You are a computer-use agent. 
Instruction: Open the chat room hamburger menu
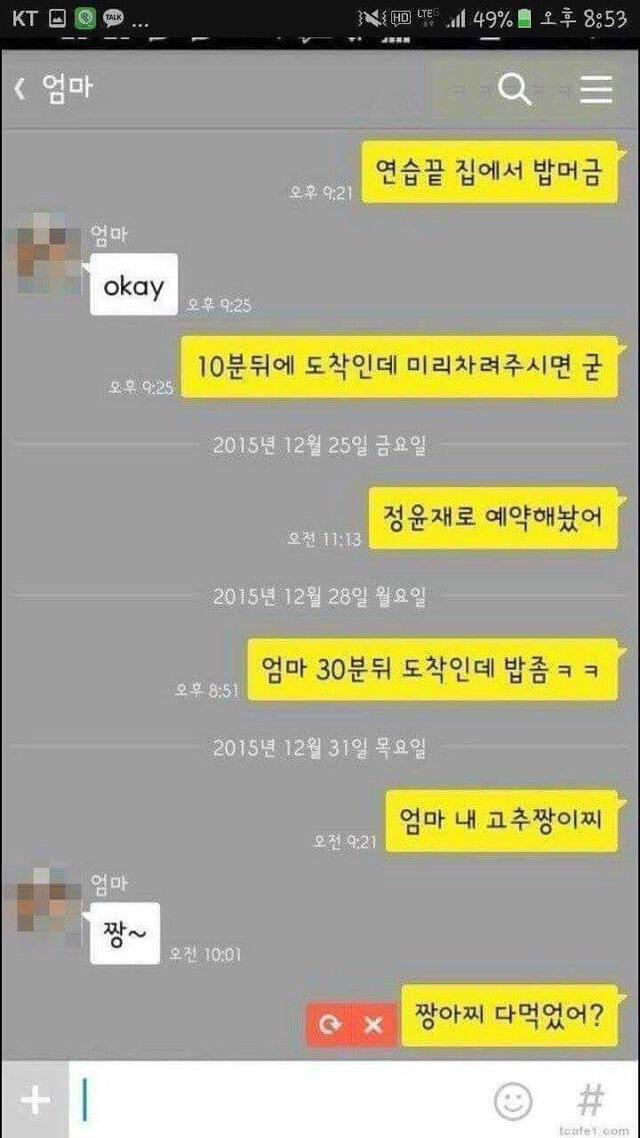(596, 90)
